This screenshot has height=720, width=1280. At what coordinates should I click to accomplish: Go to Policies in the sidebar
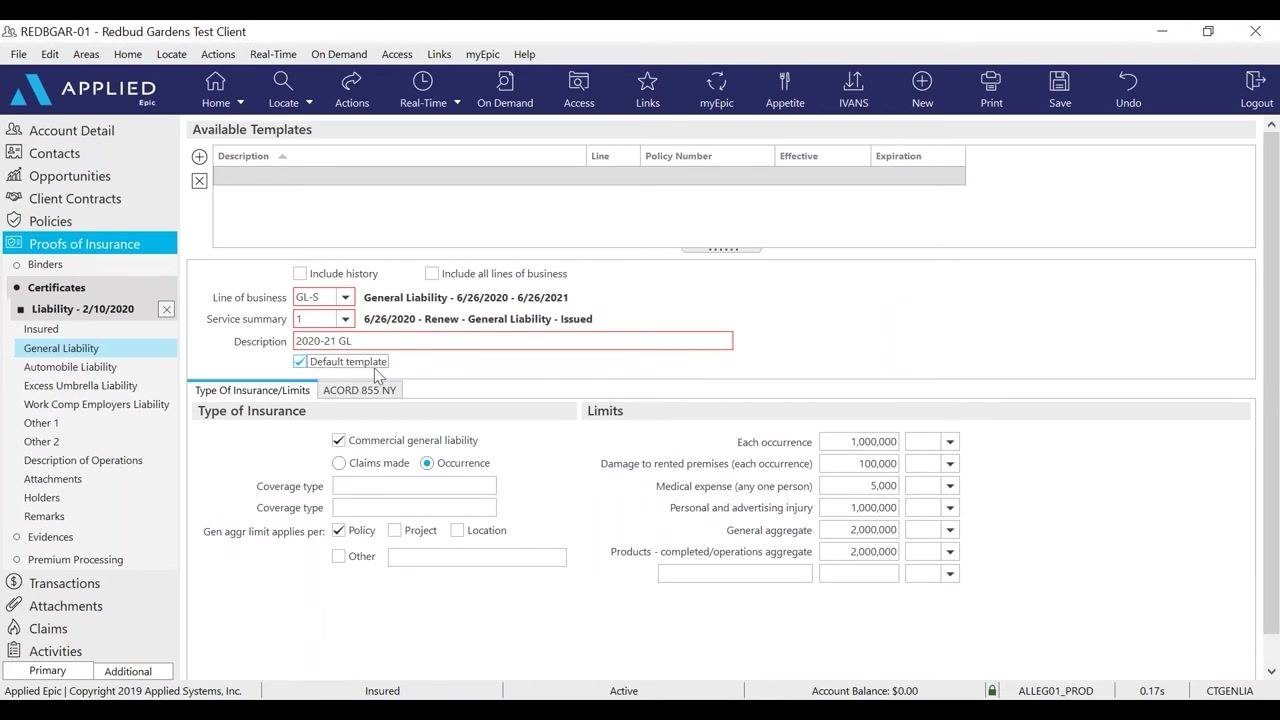click(x=50, y=221)
